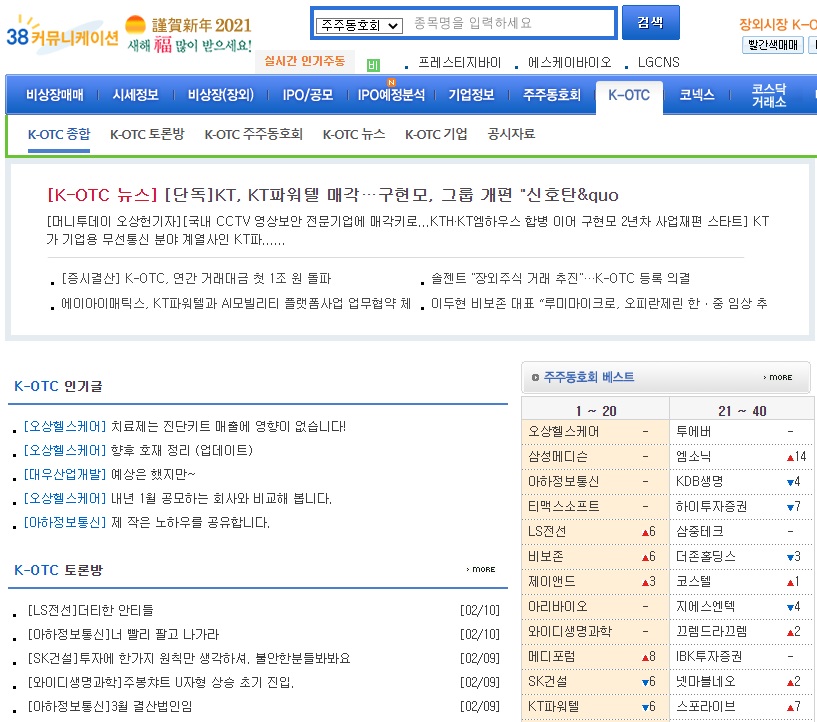Open the 코넥스 menu

pos(697,95)
